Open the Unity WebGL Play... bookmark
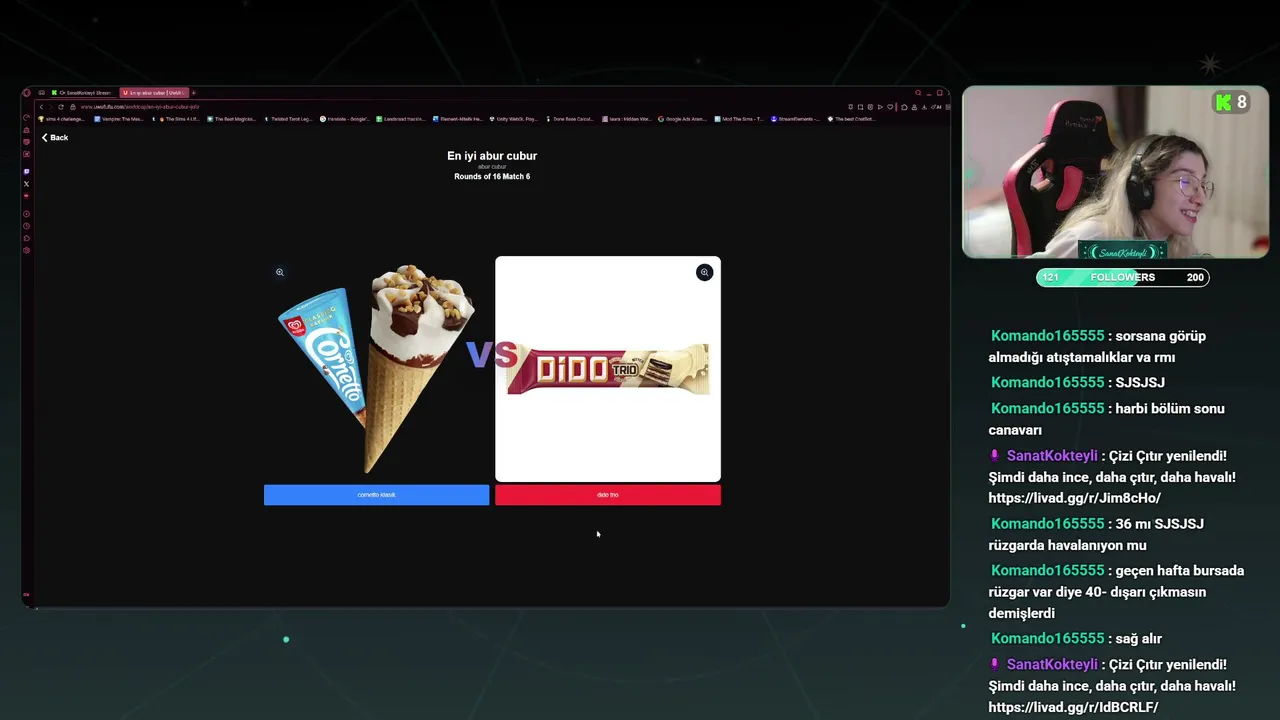 (514, 119)
